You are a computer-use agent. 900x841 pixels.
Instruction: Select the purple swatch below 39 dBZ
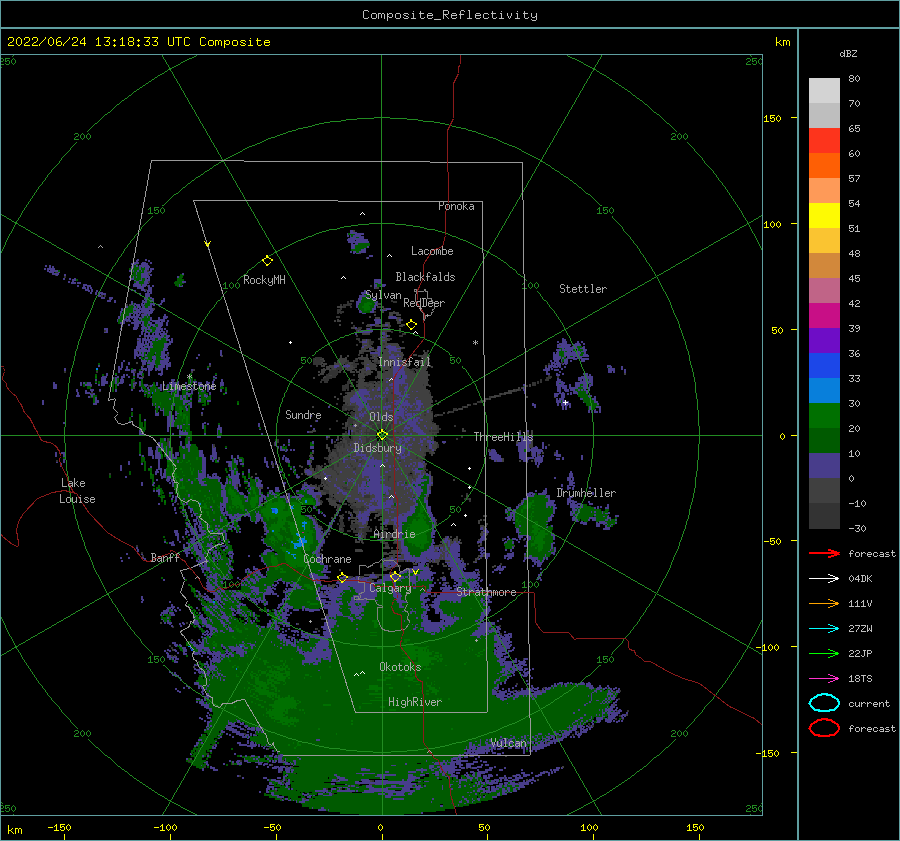[824, 340]
